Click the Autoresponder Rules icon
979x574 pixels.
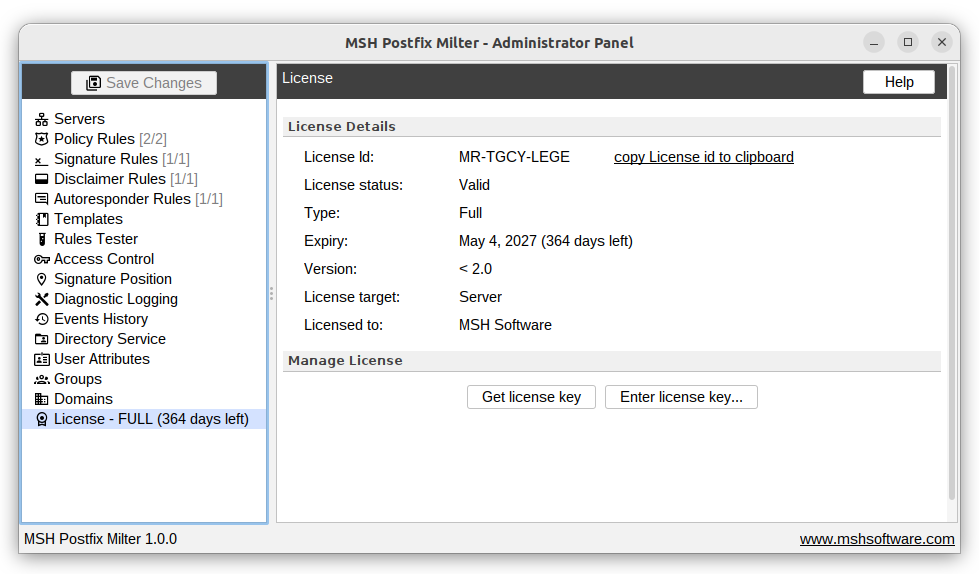click(x=41, y=199)
